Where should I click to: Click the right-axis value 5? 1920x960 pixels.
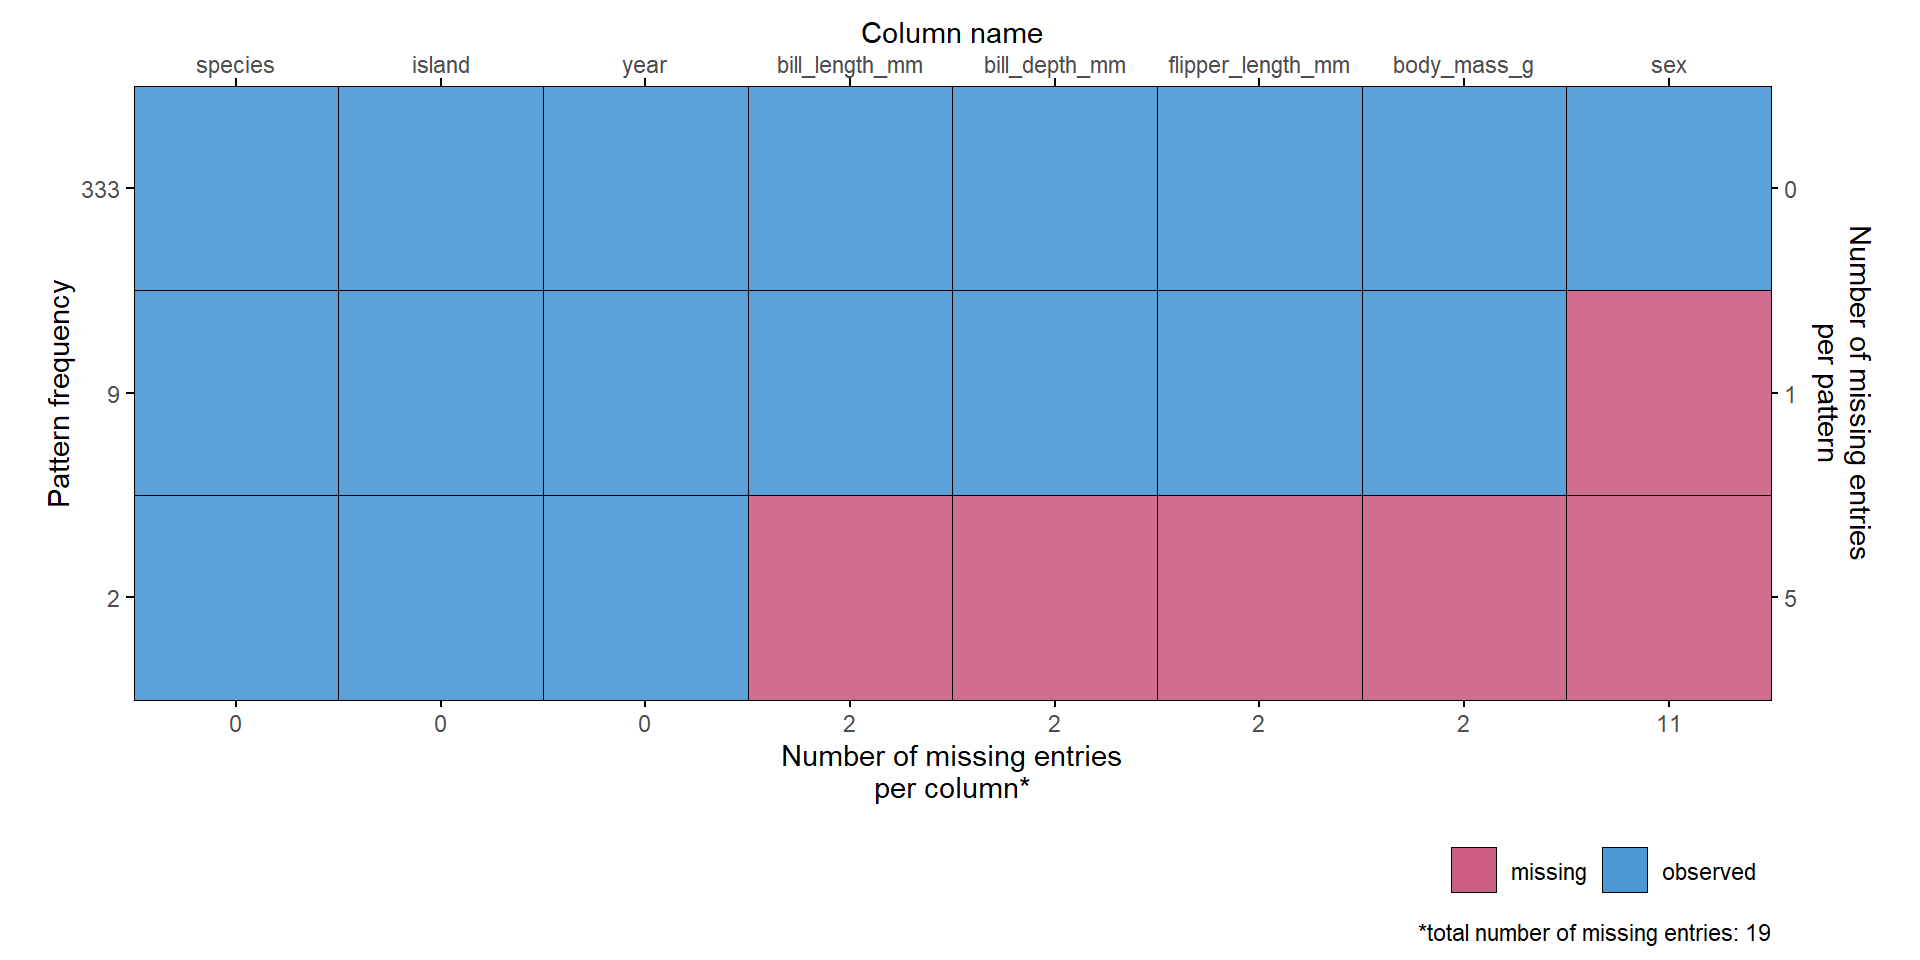[1790, 599]
